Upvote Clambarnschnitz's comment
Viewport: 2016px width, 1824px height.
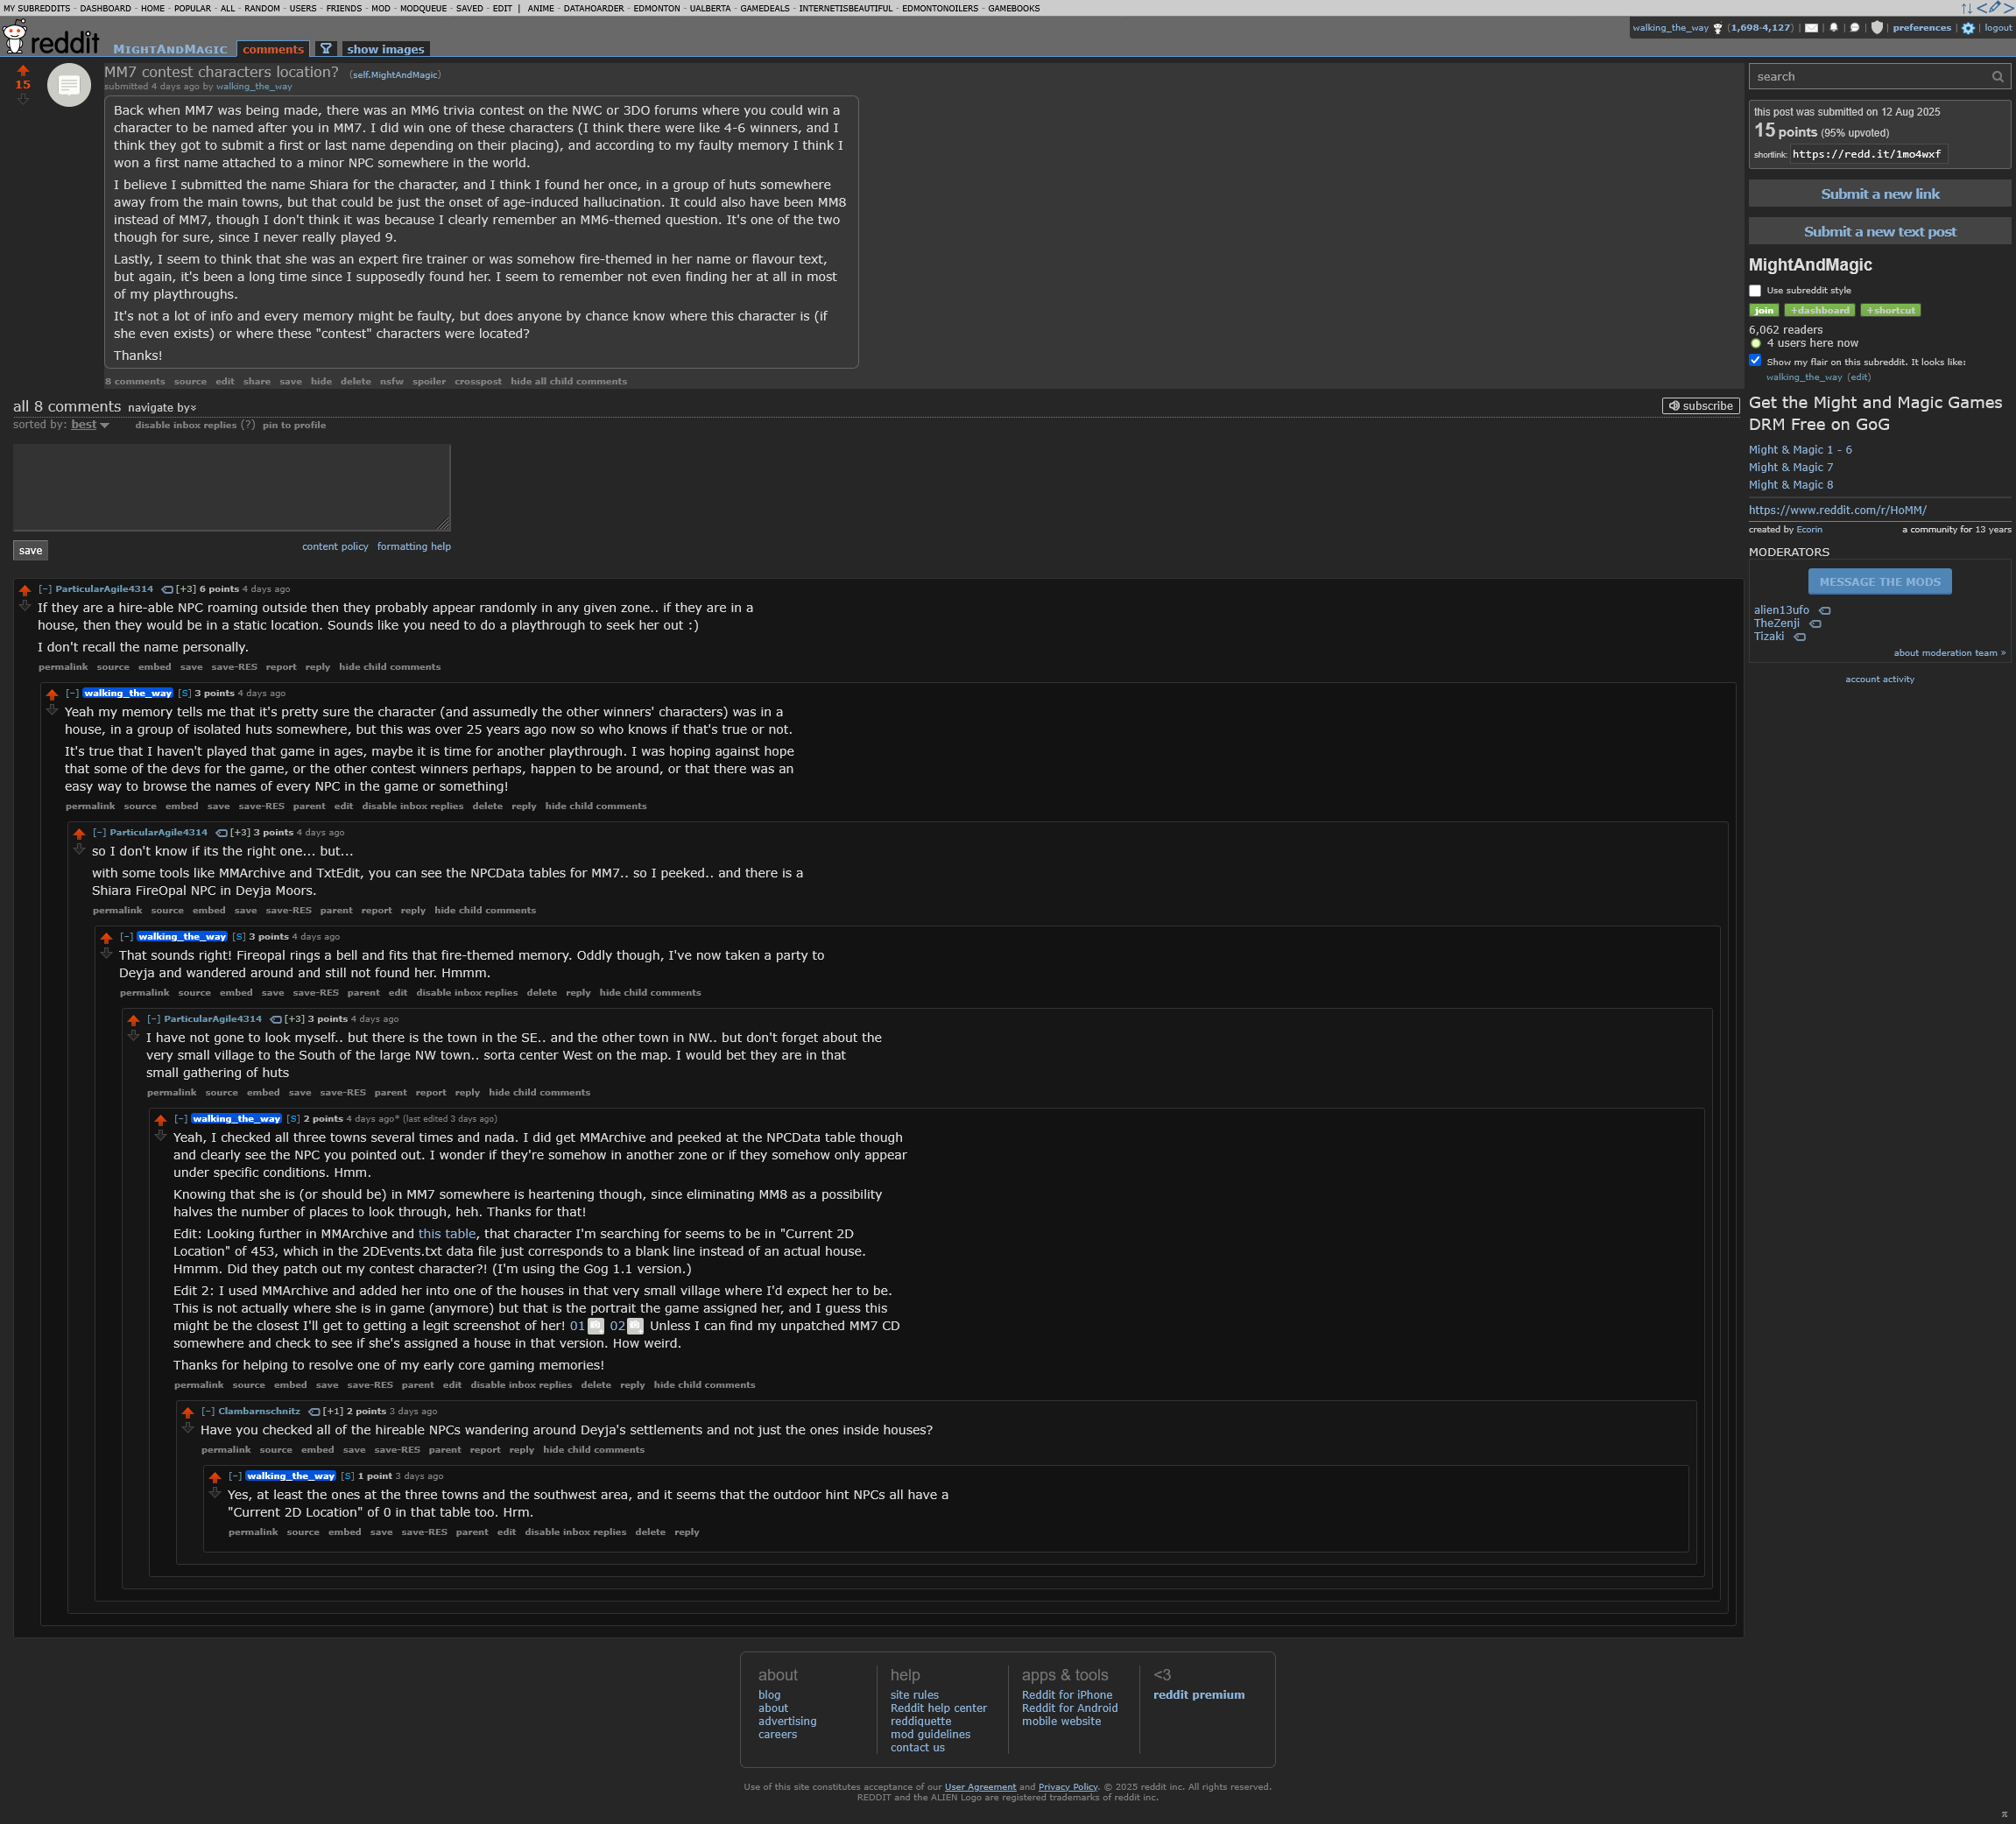[x=188, y=1412]
